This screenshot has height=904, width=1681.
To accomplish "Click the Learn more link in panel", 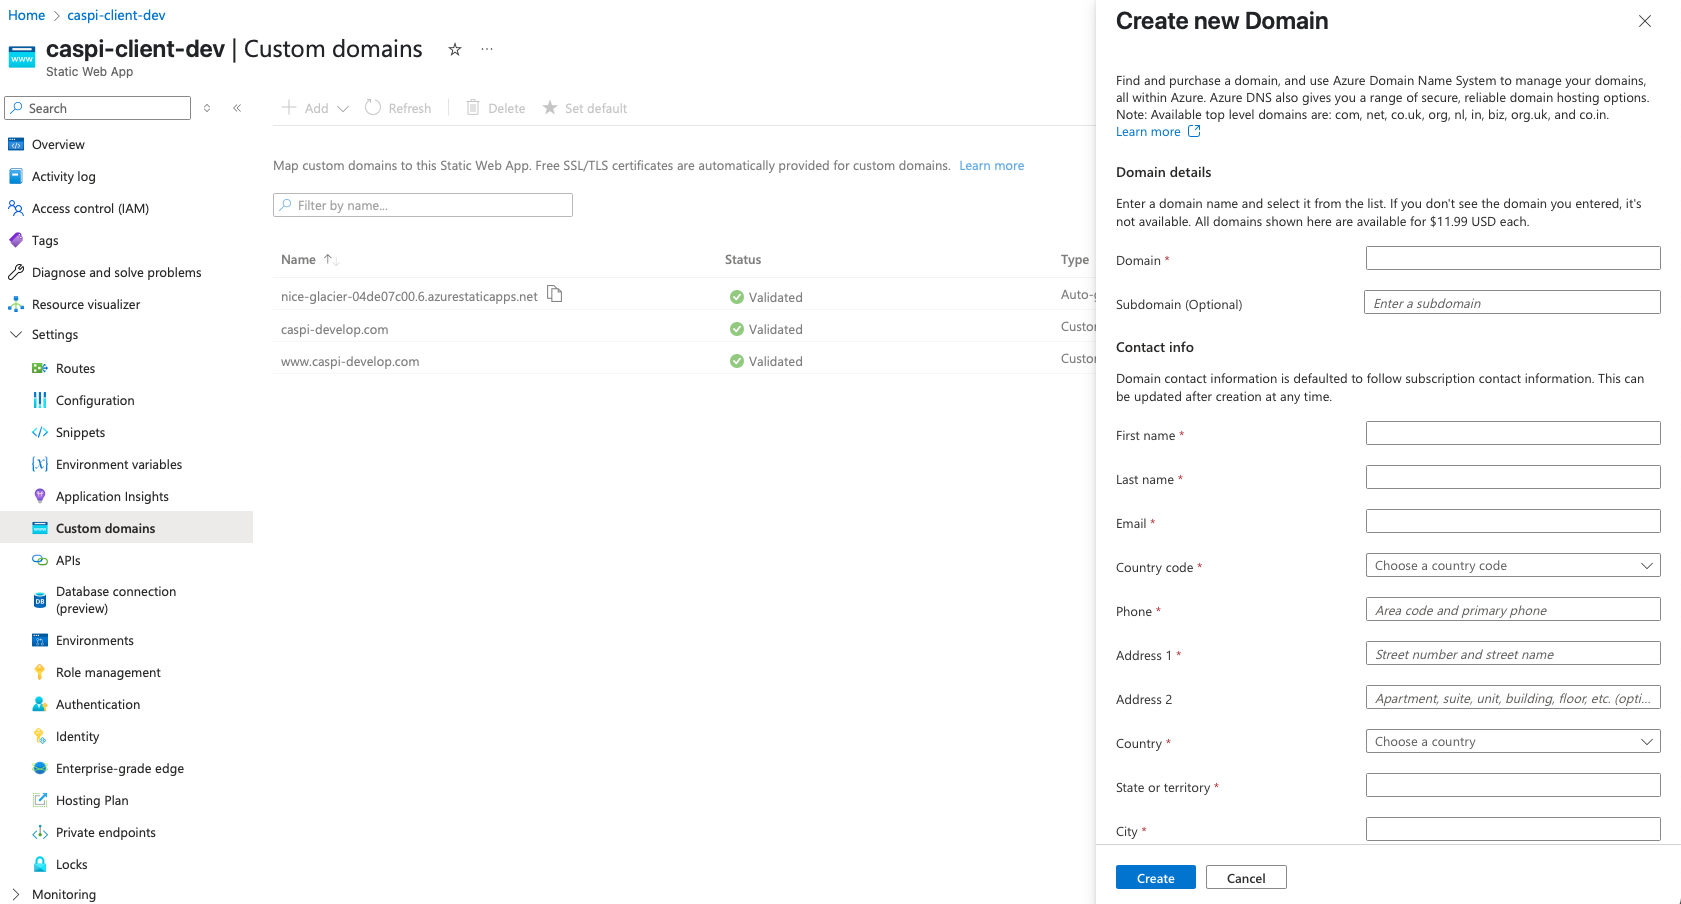I will point(1149,132).
